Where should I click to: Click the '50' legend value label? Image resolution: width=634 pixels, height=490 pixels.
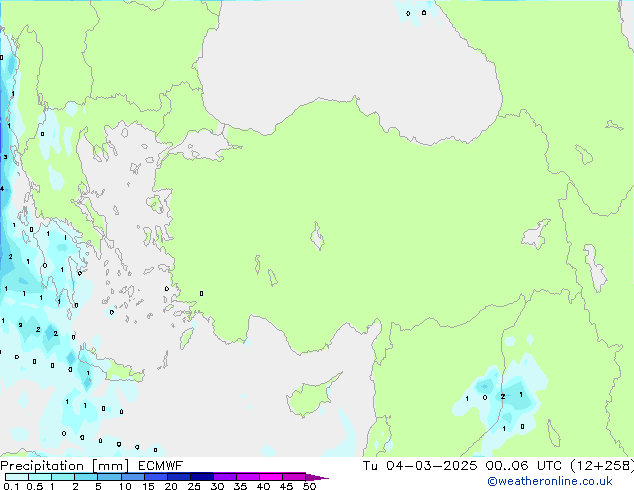(x=309, y=486)
